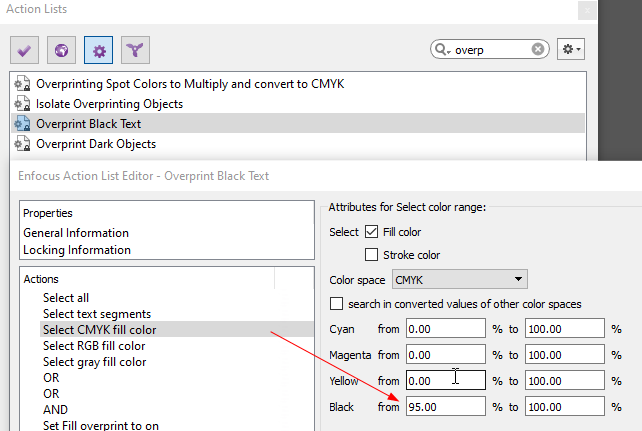Image resolution: width=642 pixels, height=431 pixels.
Task: Select Set Fill overprint to on action
Action: tap(101, 426)
